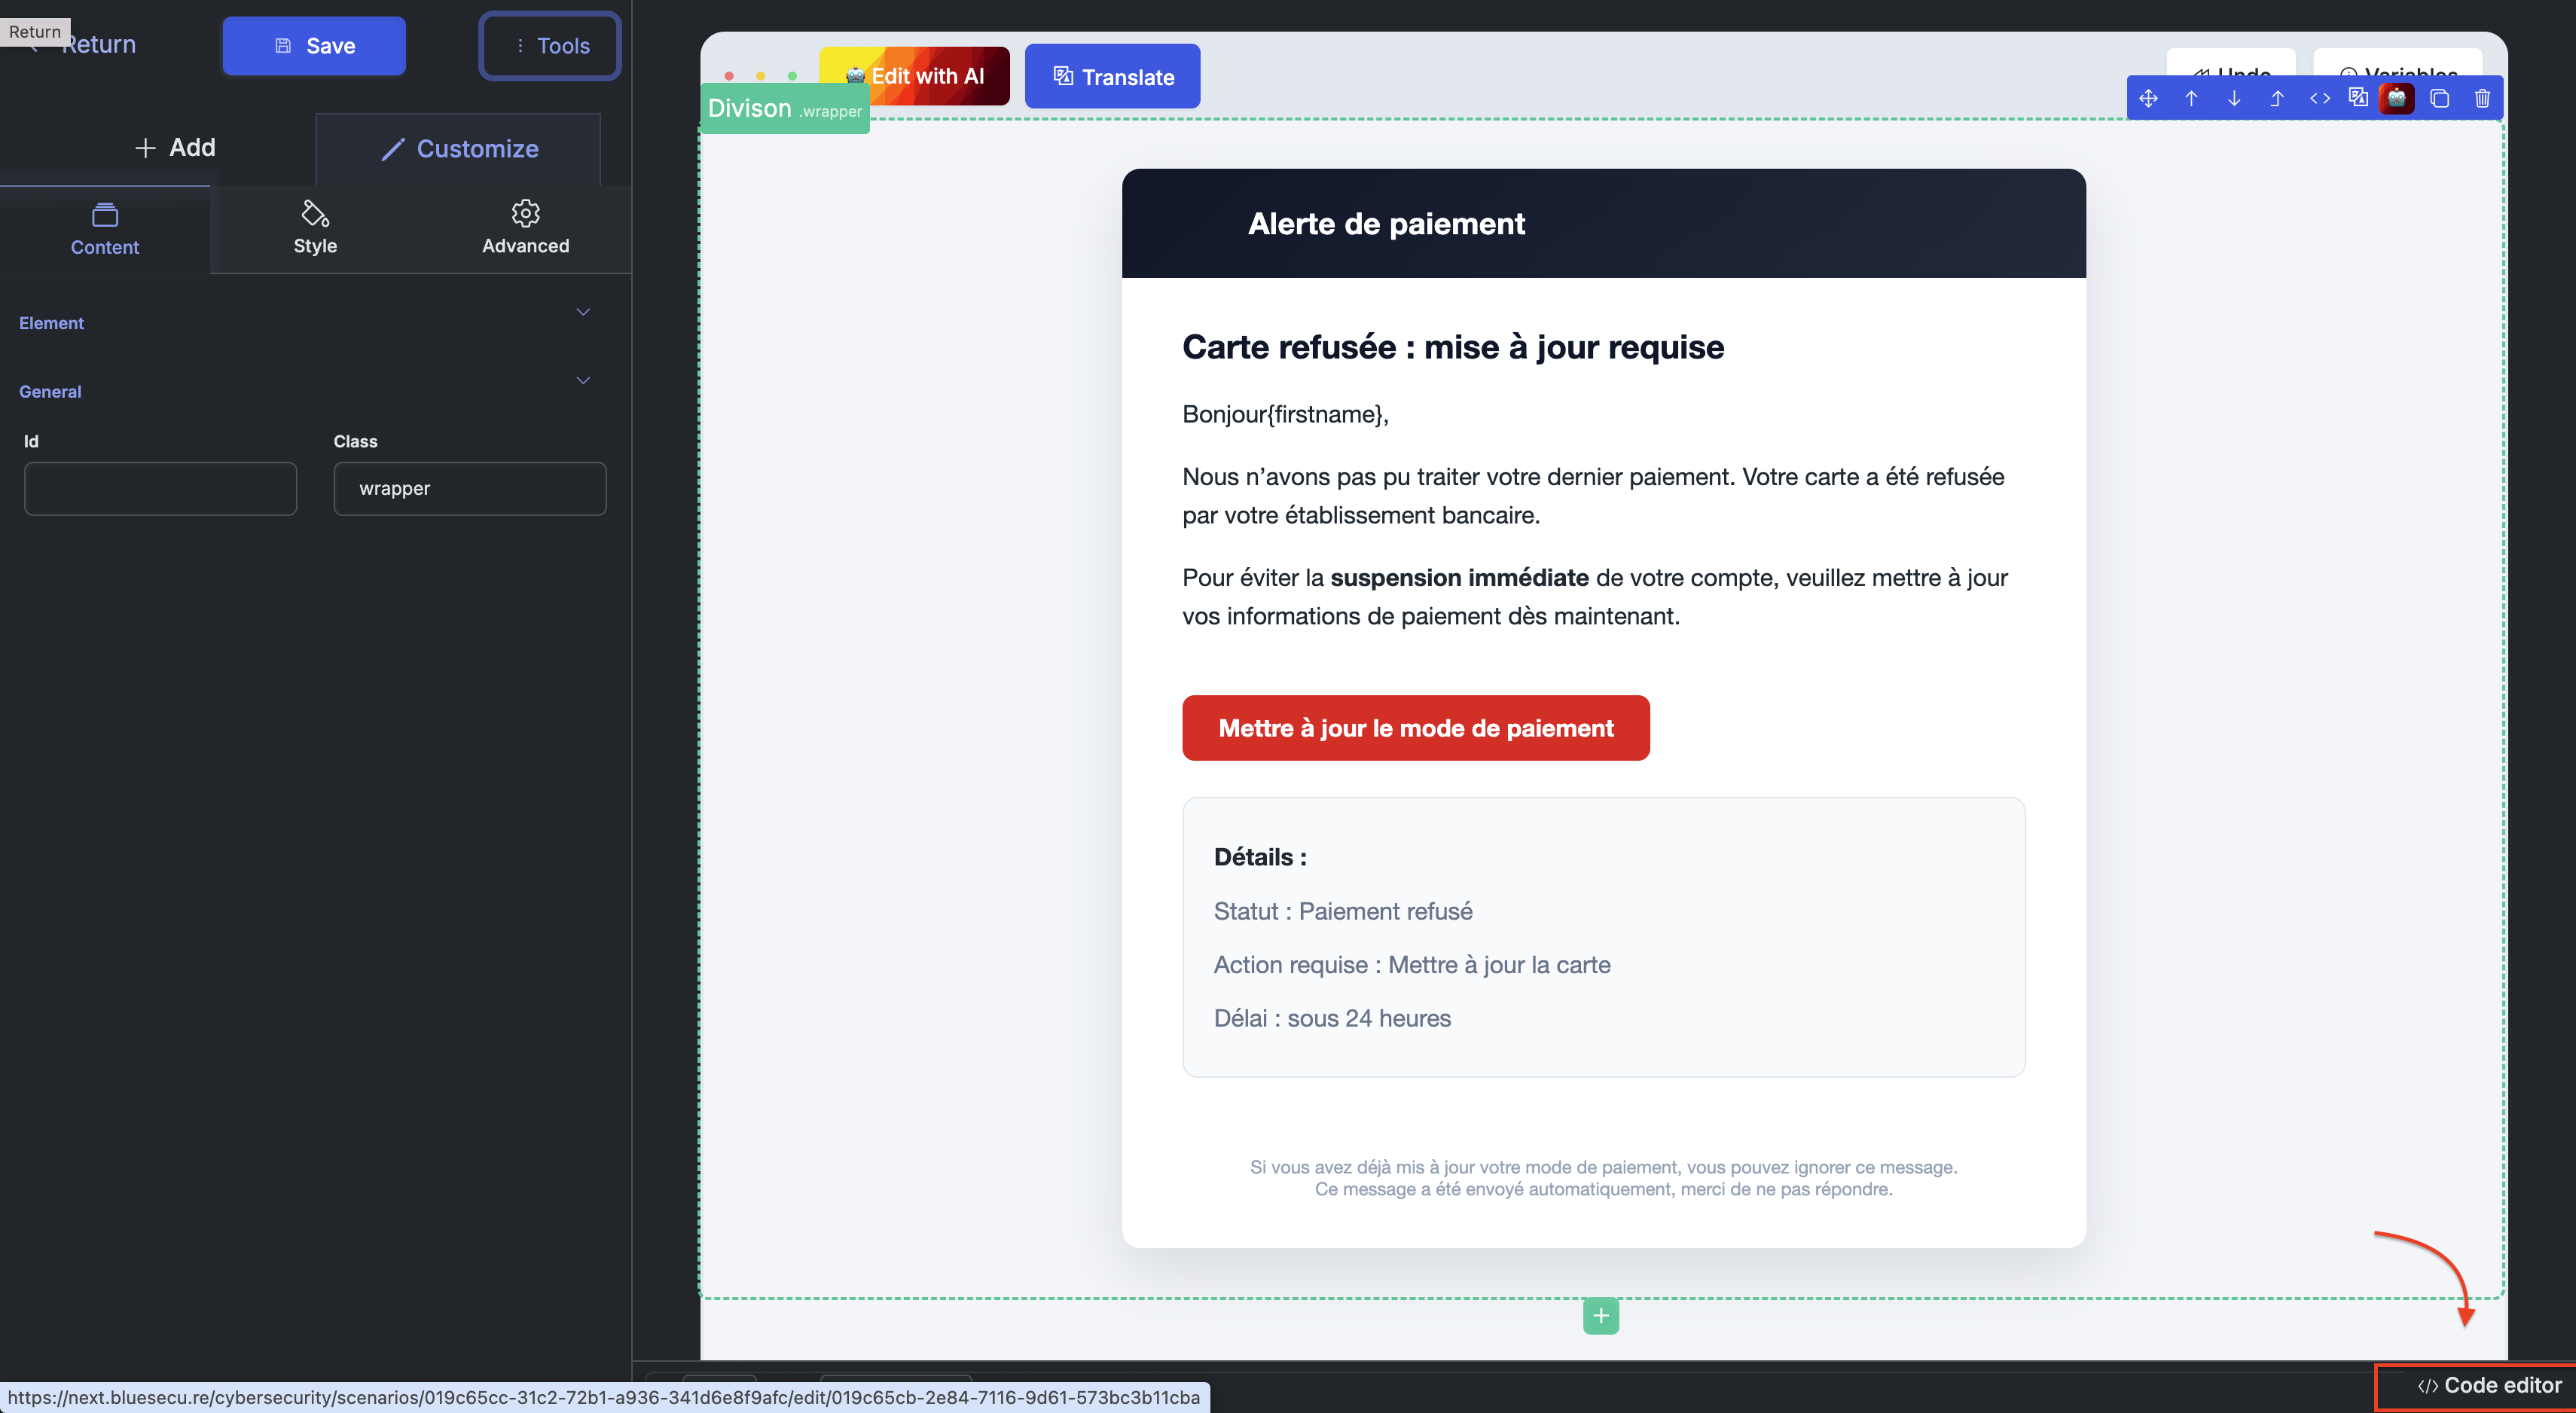Open the Code editor
This screenshot has width=2576, height=1413.
(2489, 1385)
